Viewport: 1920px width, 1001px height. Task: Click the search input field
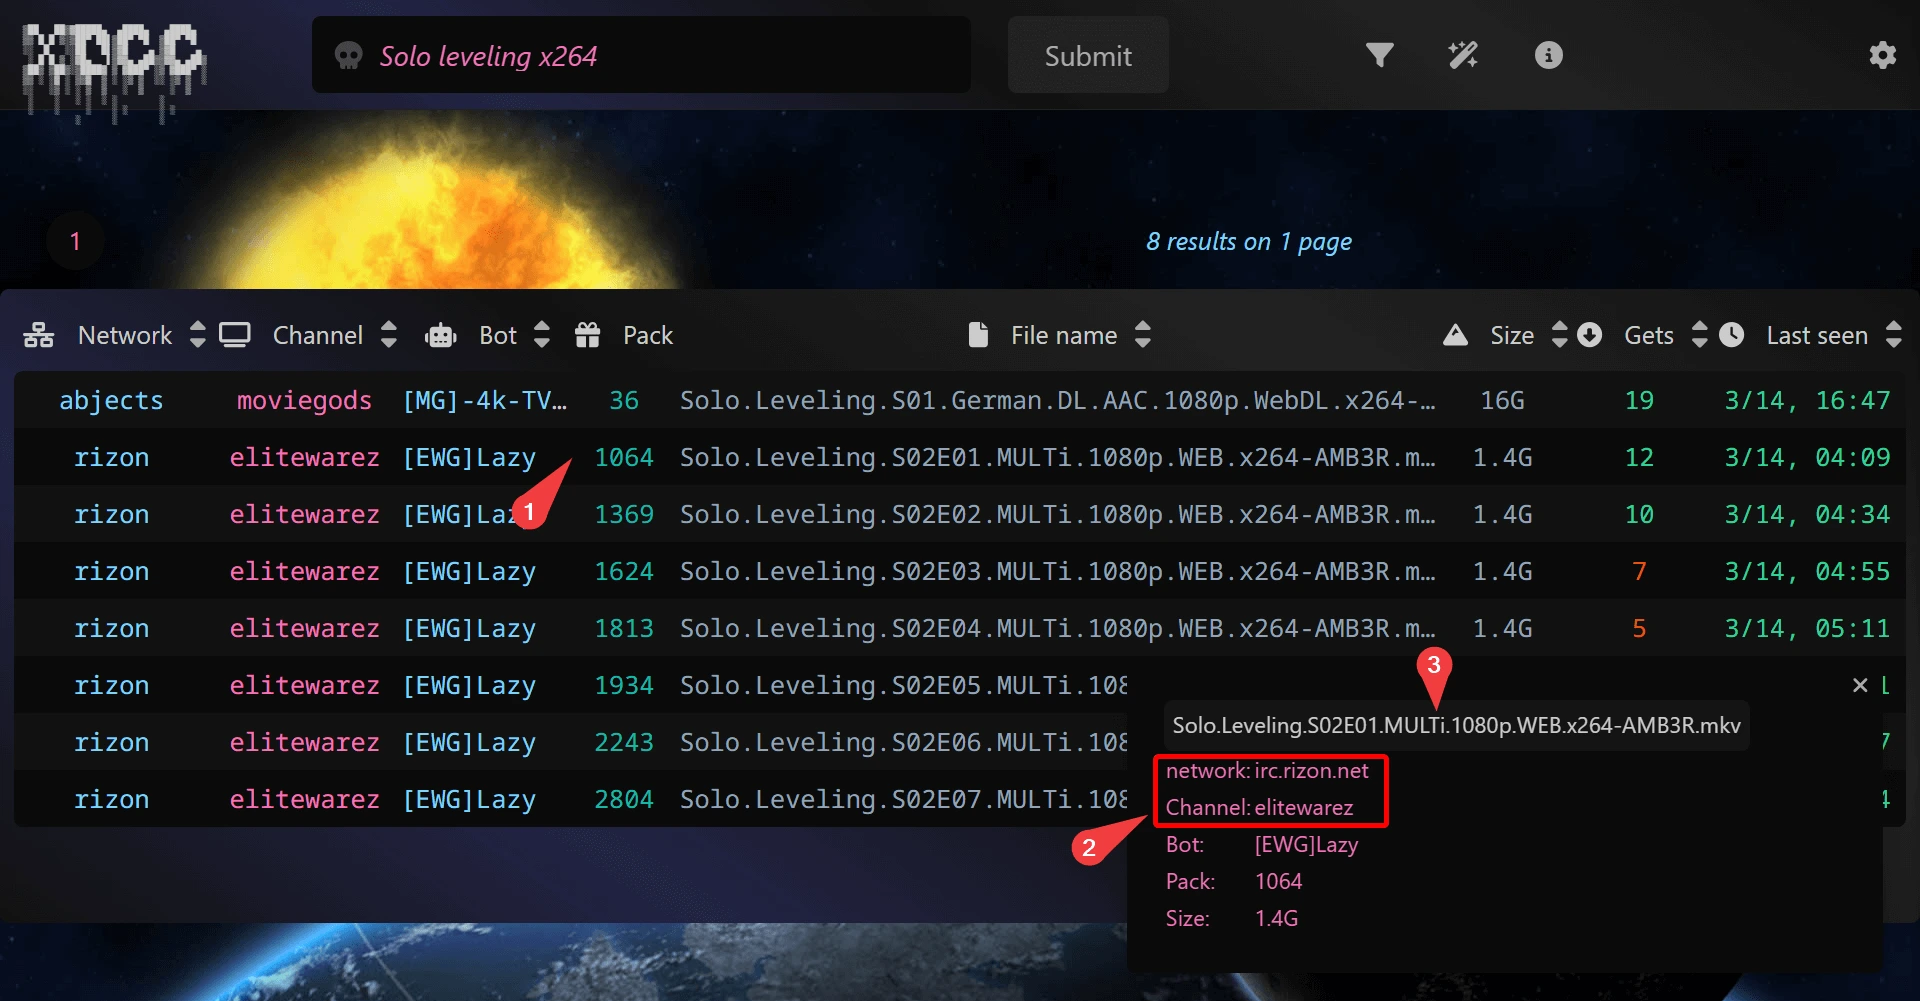640,55
